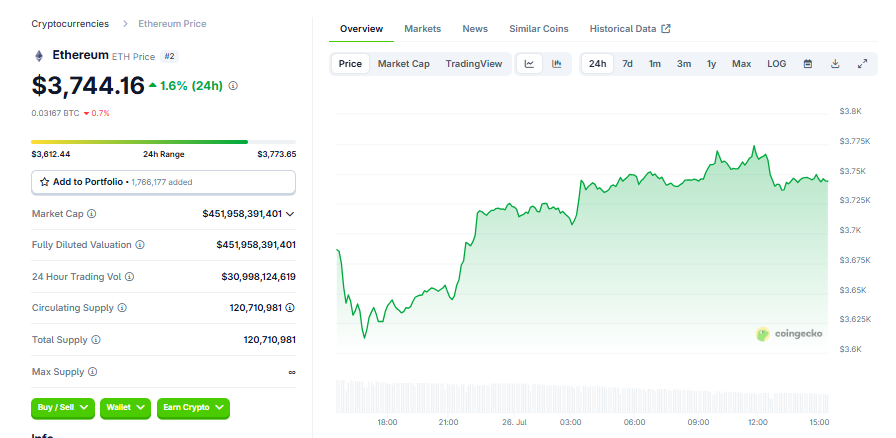Set chart range to 1y
Image resolution: width=896 pixels, height=438 pixels.
click(711, 64)
